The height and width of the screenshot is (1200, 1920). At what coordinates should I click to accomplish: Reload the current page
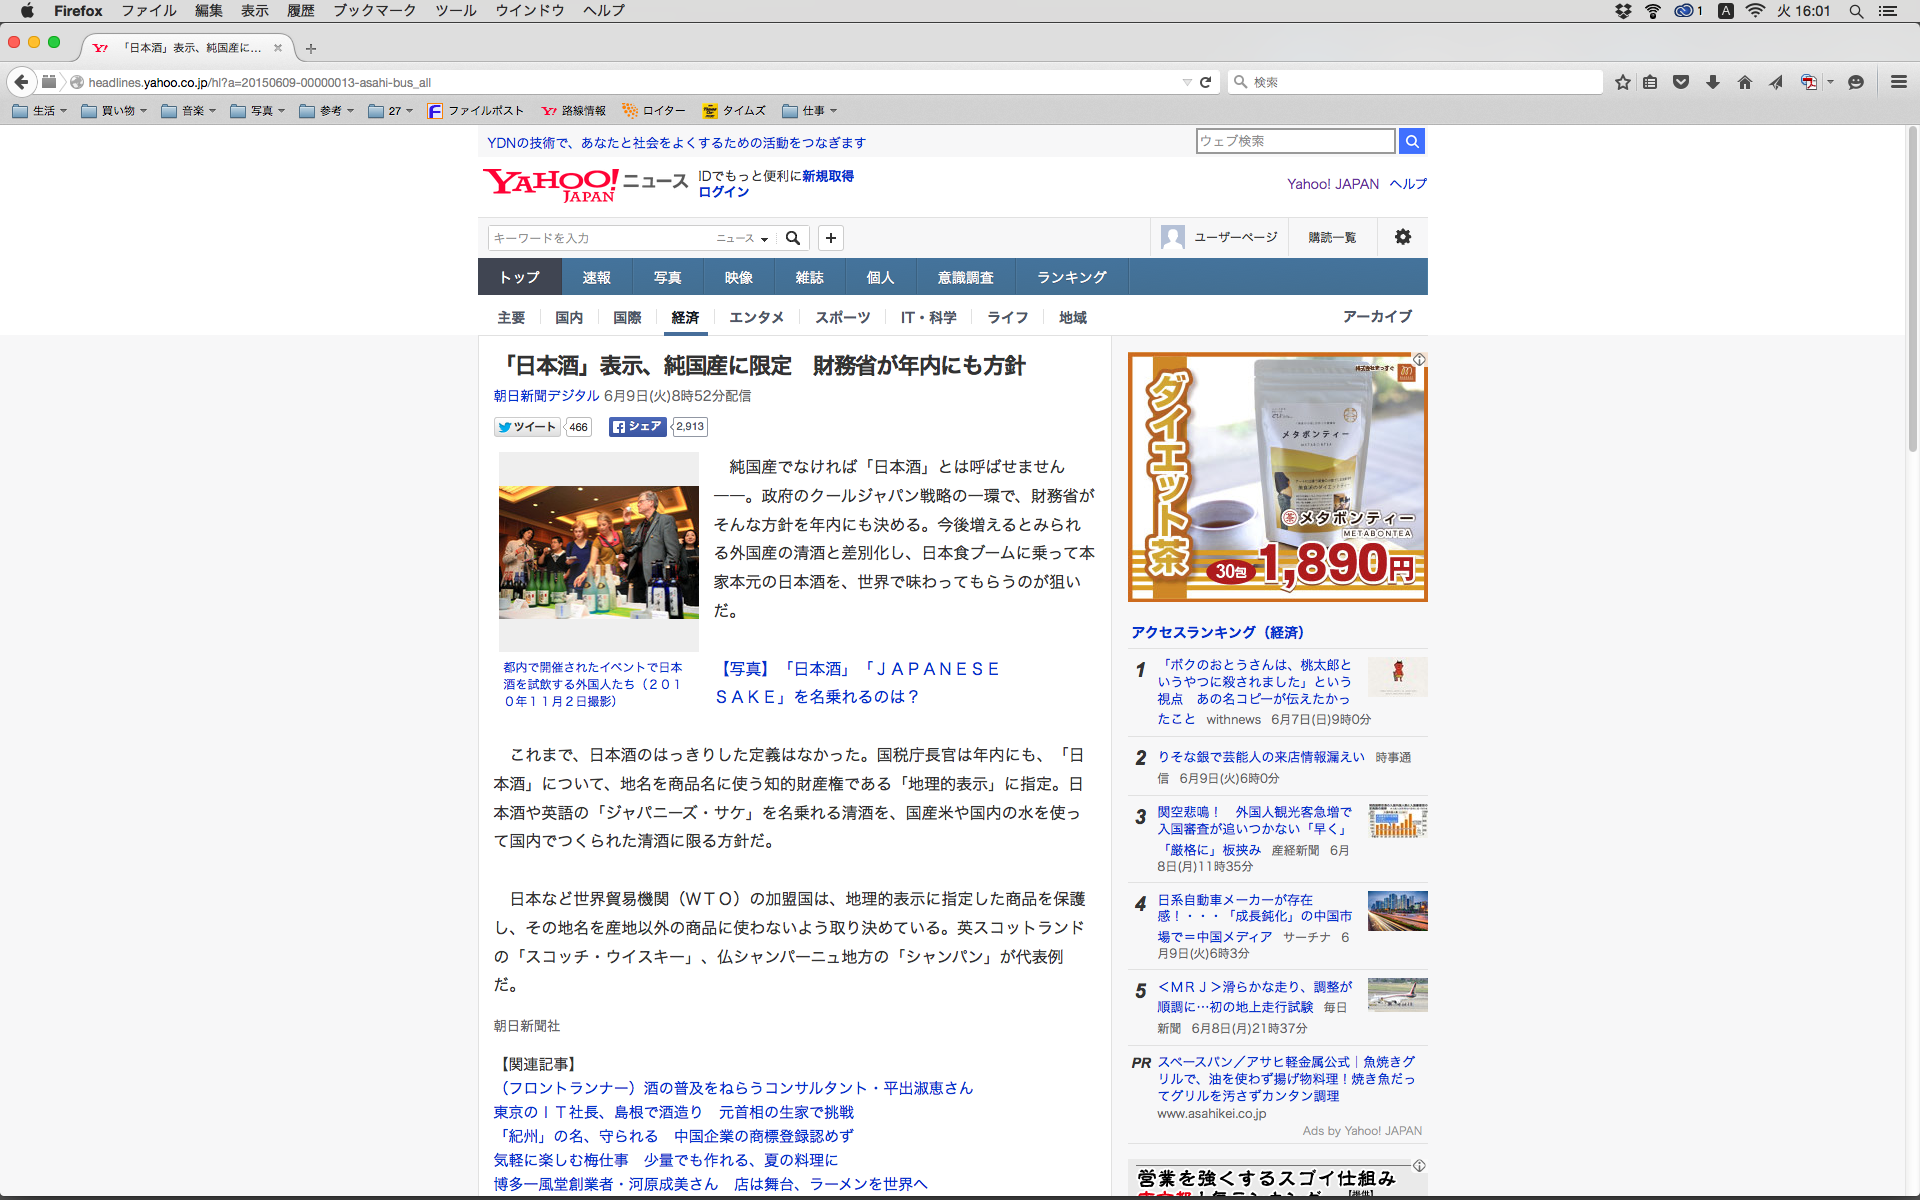1206,82
